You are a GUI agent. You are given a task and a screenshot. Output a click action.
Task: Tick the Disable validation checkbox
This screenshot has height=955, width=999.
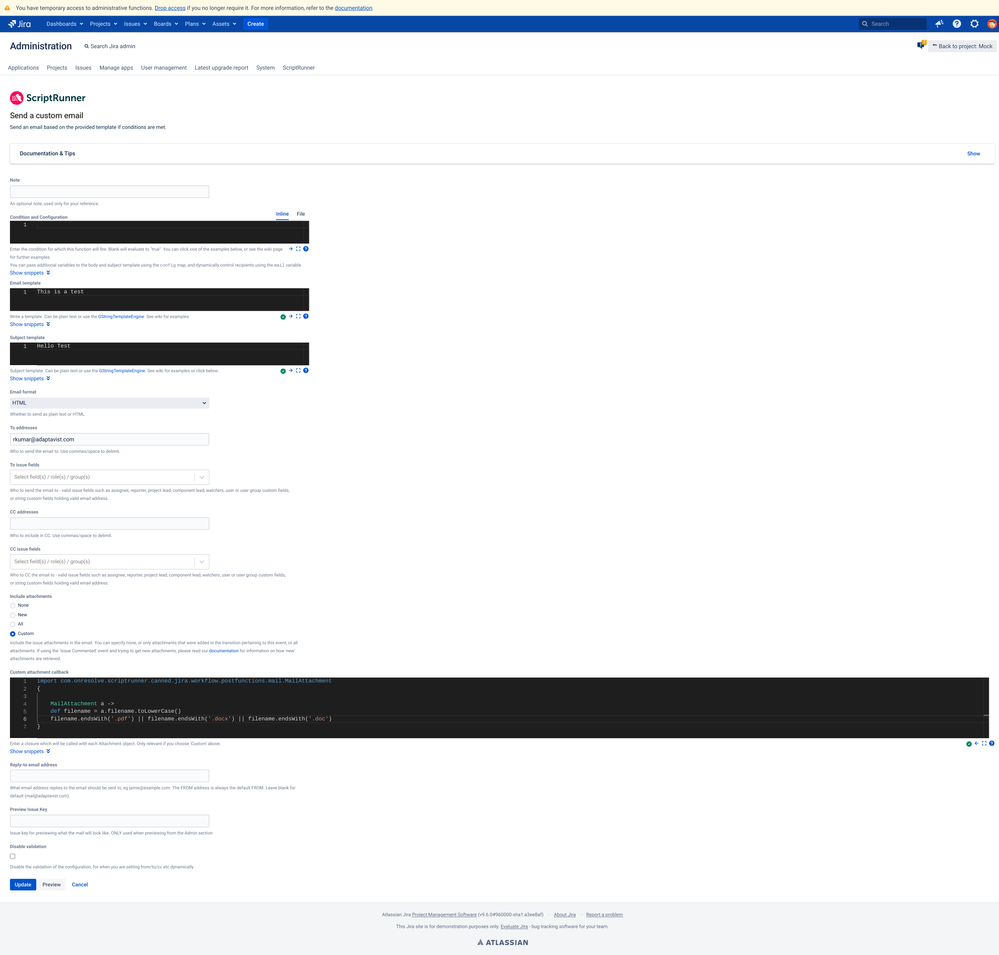(x=13, y=856)
